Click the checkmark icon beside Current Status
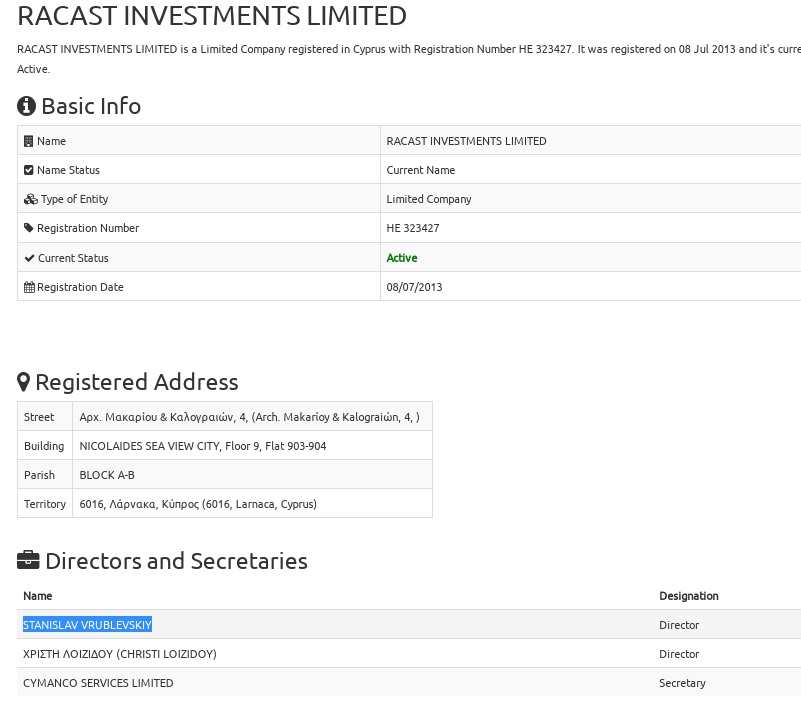Screen dimensions: 801x706 click(29, 258)
